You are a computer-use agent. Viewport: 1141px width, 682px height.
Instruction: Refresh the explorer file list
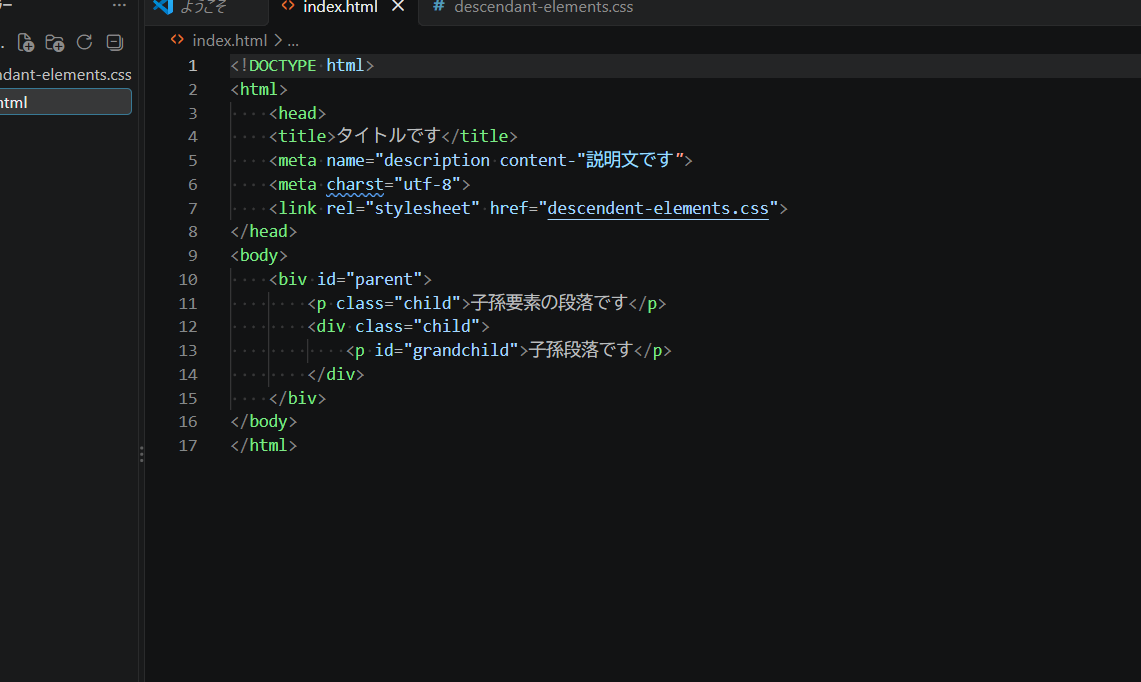click(x=84, y=42)
